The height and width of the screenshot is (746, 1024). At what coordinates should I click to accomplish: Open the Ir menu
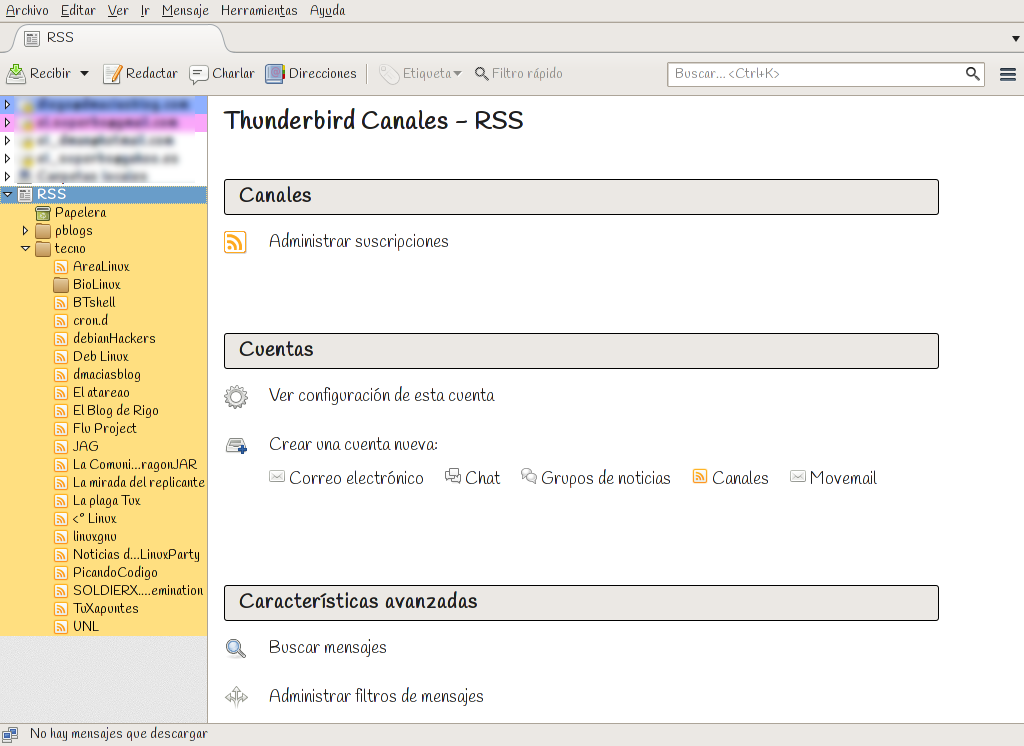145,10
